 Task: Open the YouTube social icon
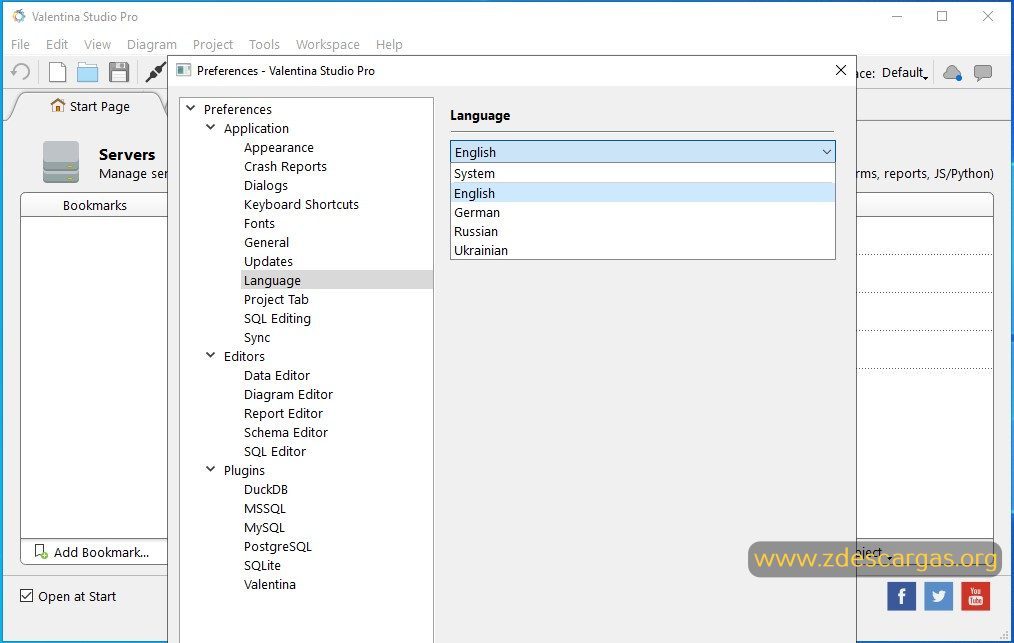(x=975, y=596)
